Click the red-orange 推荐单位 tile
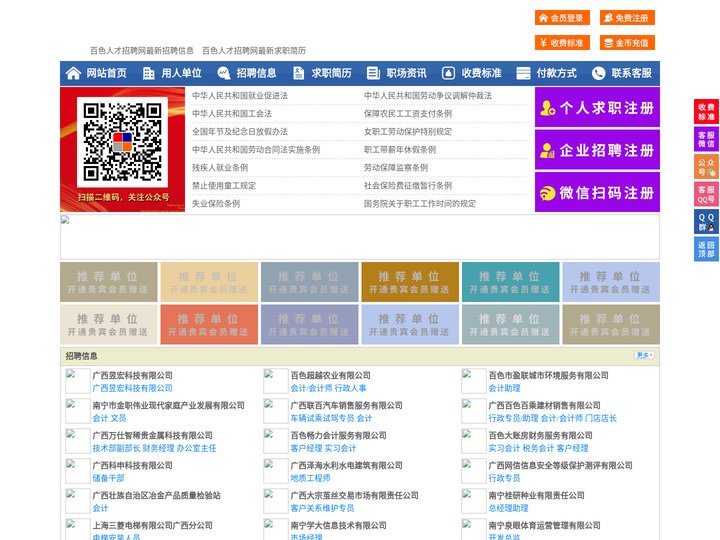Viewport: 720px width, 540px height. pyautogui.click(x=209, y=324)
